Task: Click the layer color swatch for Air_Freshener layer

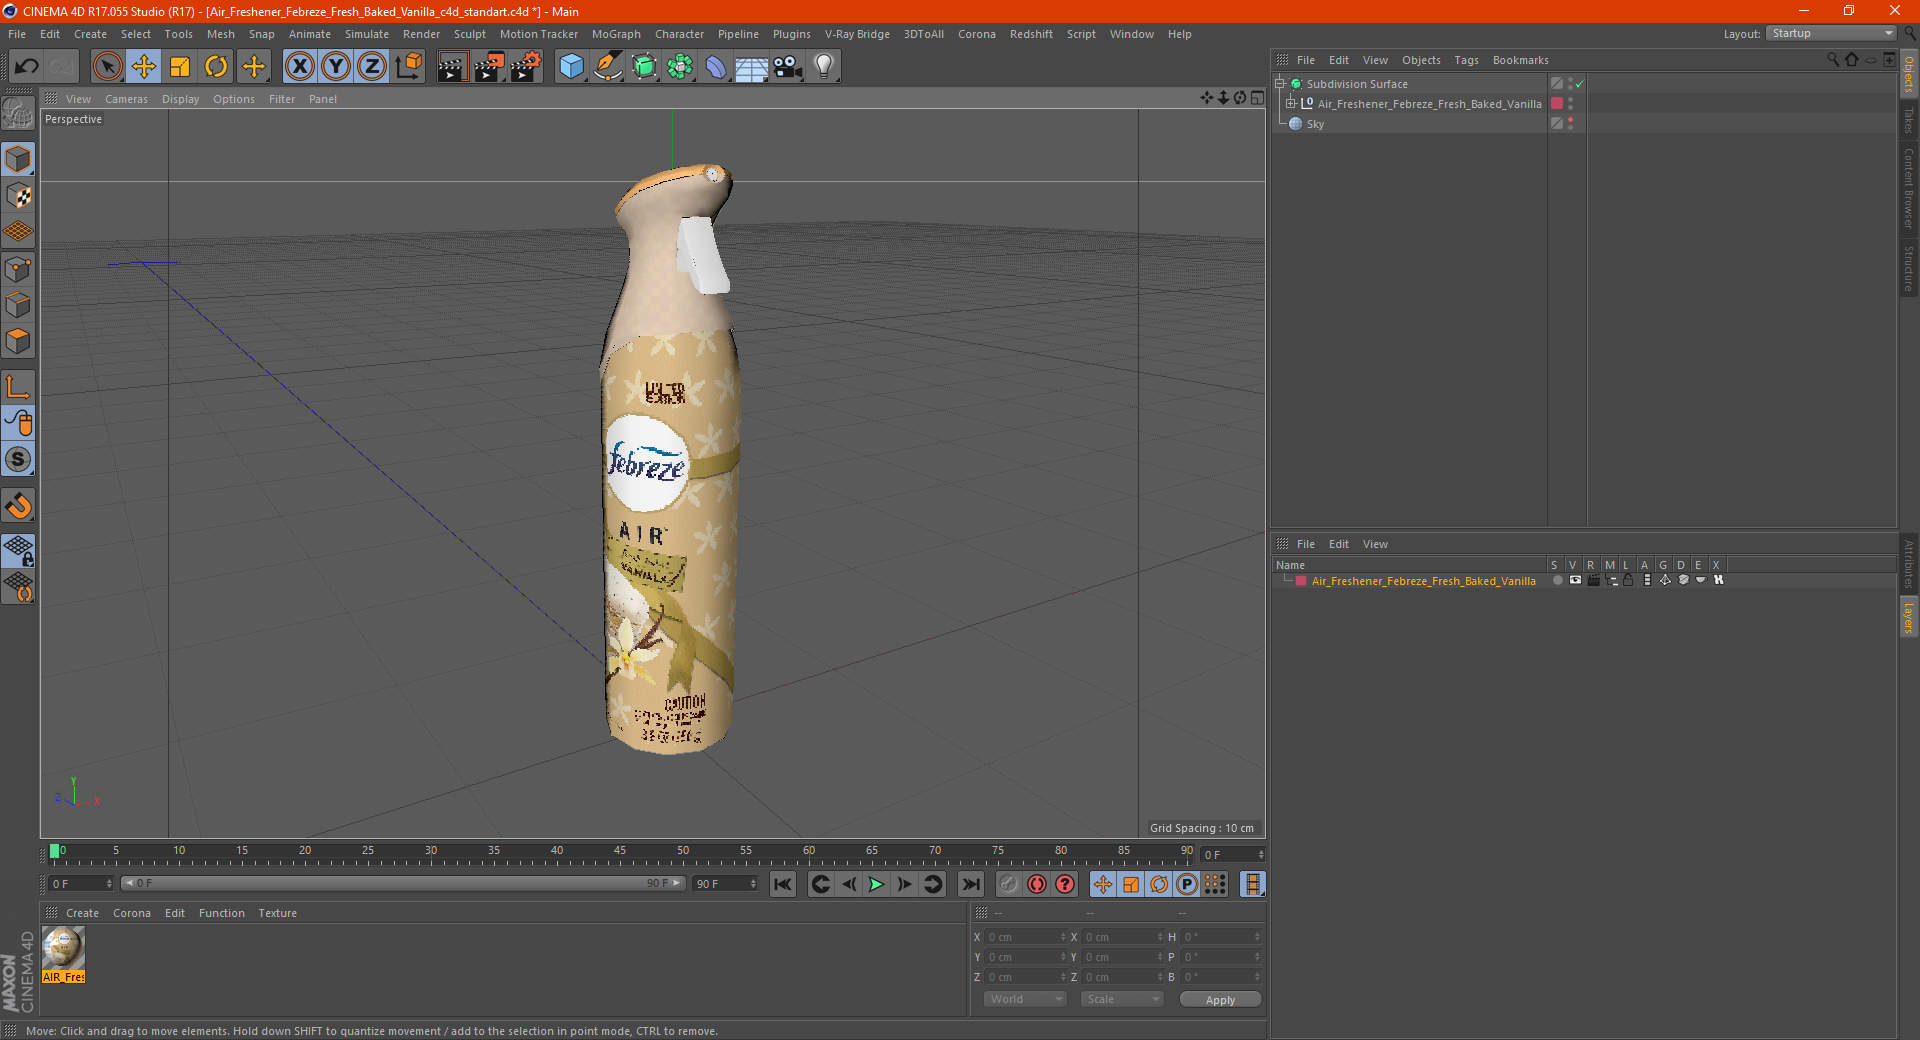Action: coord(1301,581)
